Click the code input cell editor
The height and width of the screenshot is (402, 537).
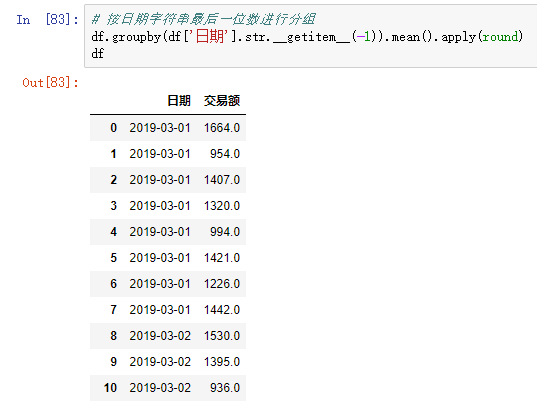tap(311, 36)
